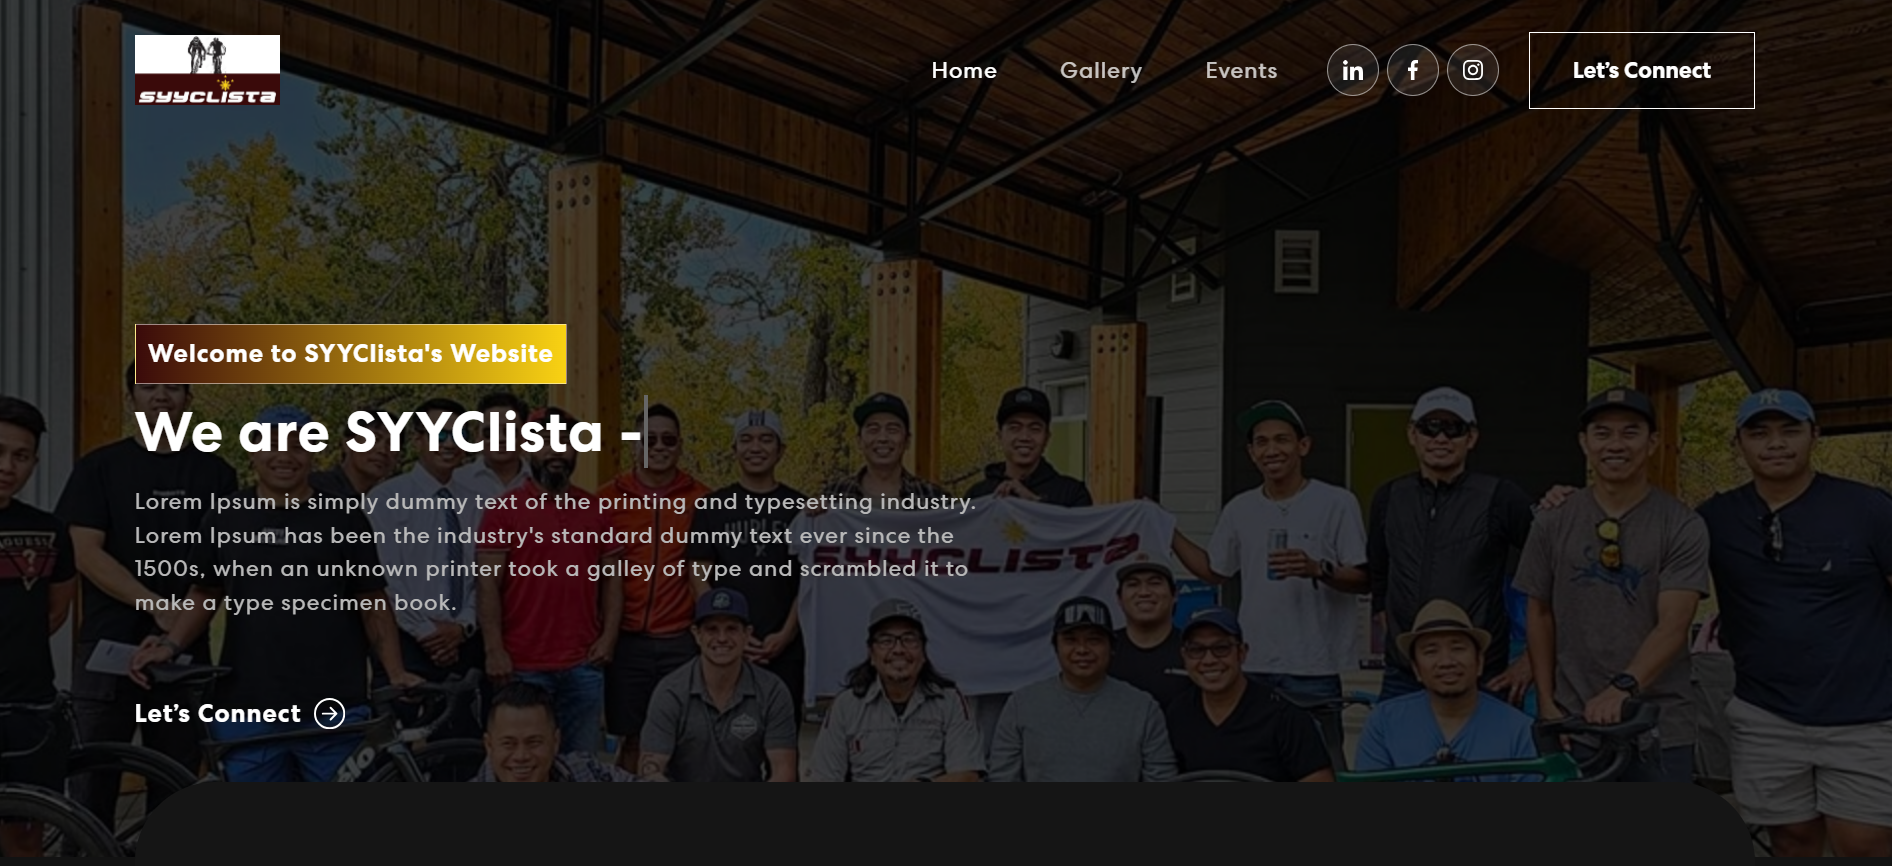Click the drink can held by the white-shirted man
The image size is (1892, 866).
1277,553
